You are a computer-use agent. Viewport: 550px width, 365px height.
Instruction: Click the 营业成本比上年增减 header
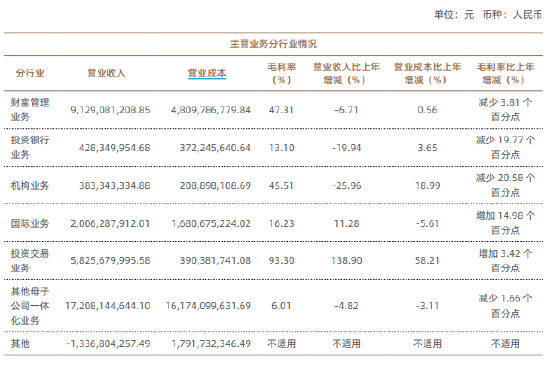(427, 73)
